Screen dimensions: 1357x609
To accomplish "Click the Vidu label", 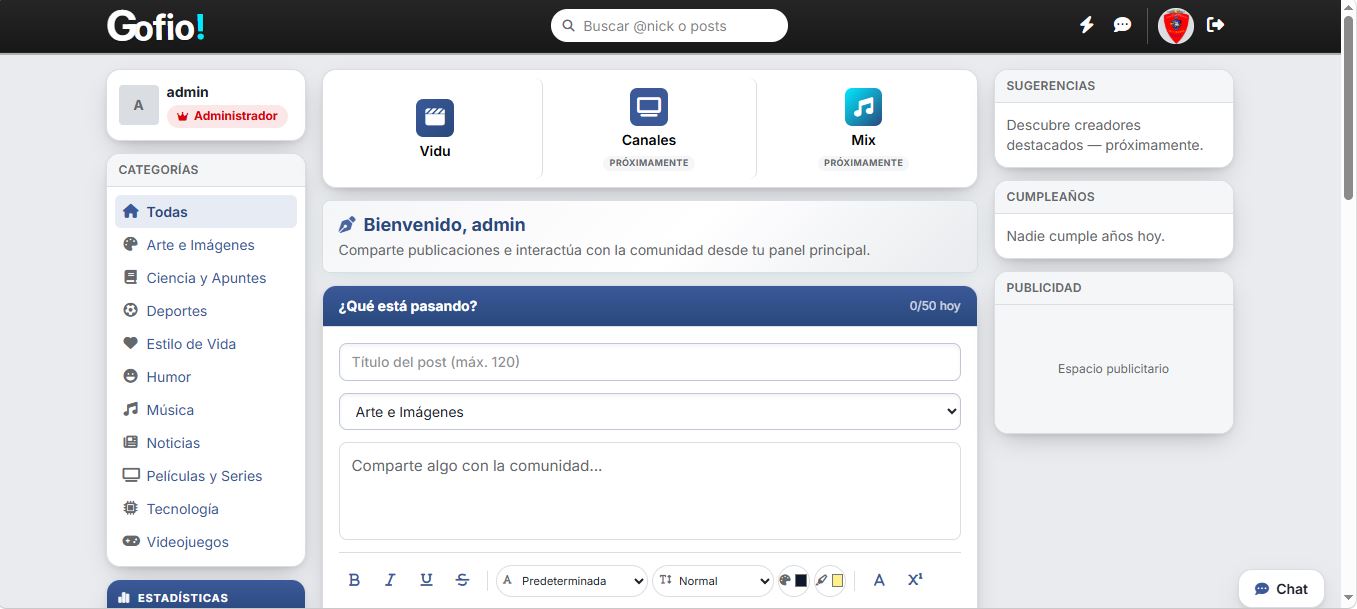I will click(x=435, y=152).
